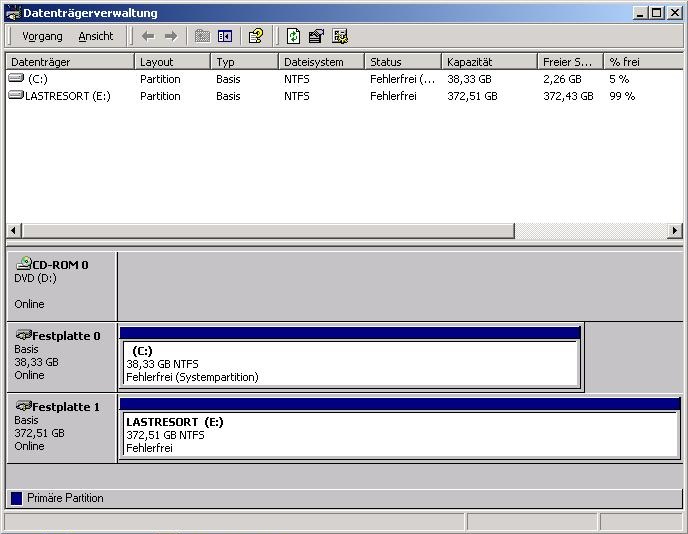Viewport: 688px width, 534px height.
Task: Click the settings icon with the gear
Action: 340,36
